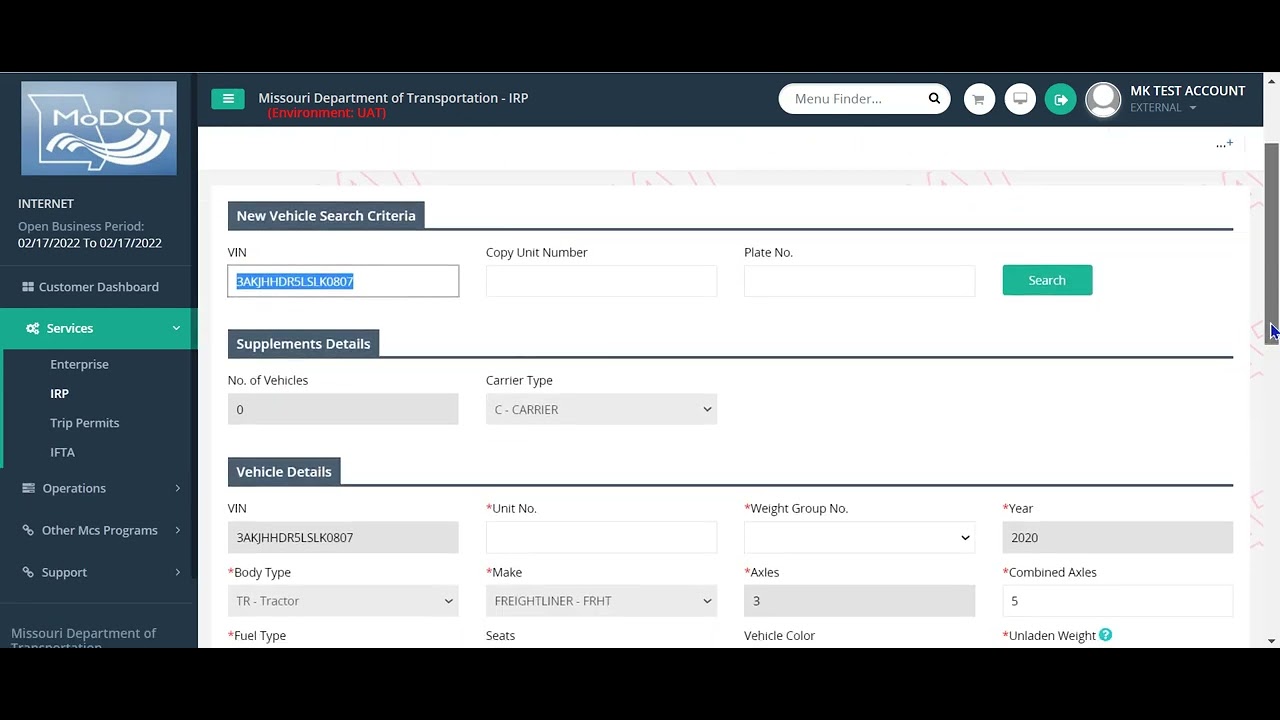Click the Environment: UAT label
Viewport: 1280px width, 720px height.
click(327, 113)
